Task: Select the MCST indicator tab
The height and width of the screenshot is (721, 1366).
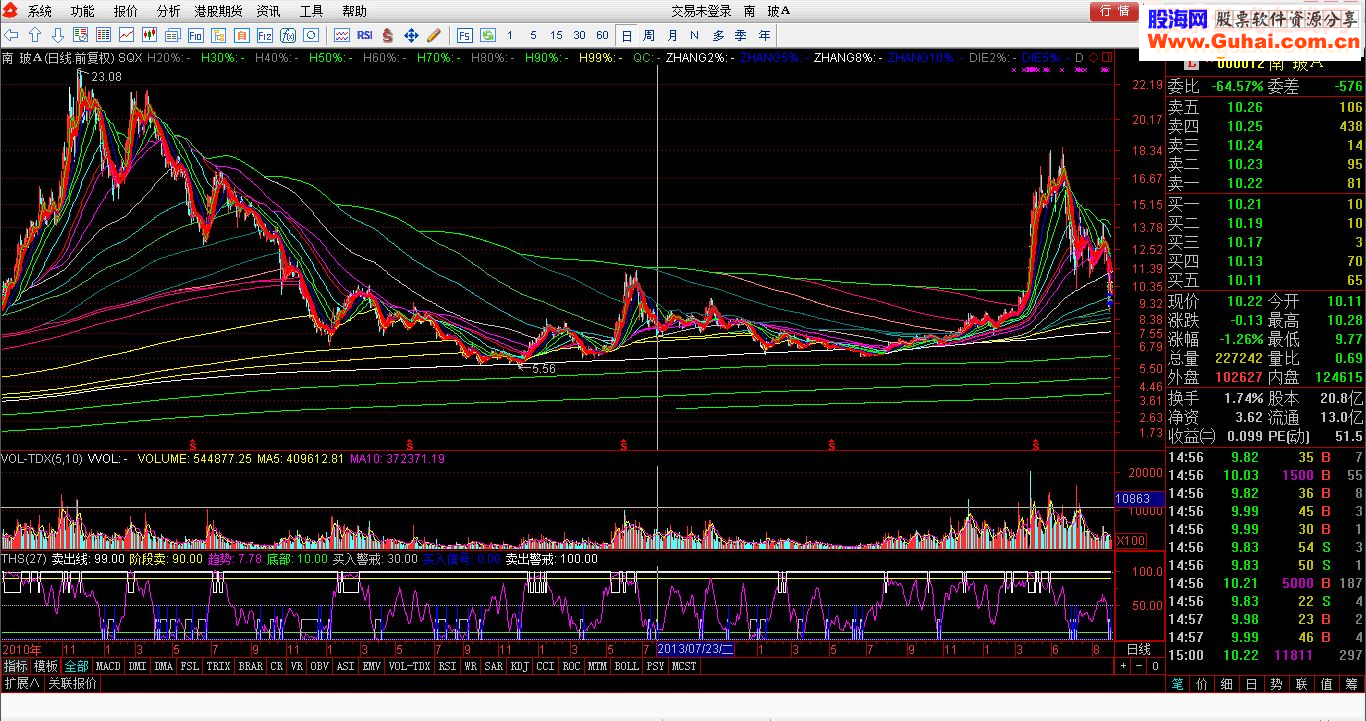Action: [684, 666]
